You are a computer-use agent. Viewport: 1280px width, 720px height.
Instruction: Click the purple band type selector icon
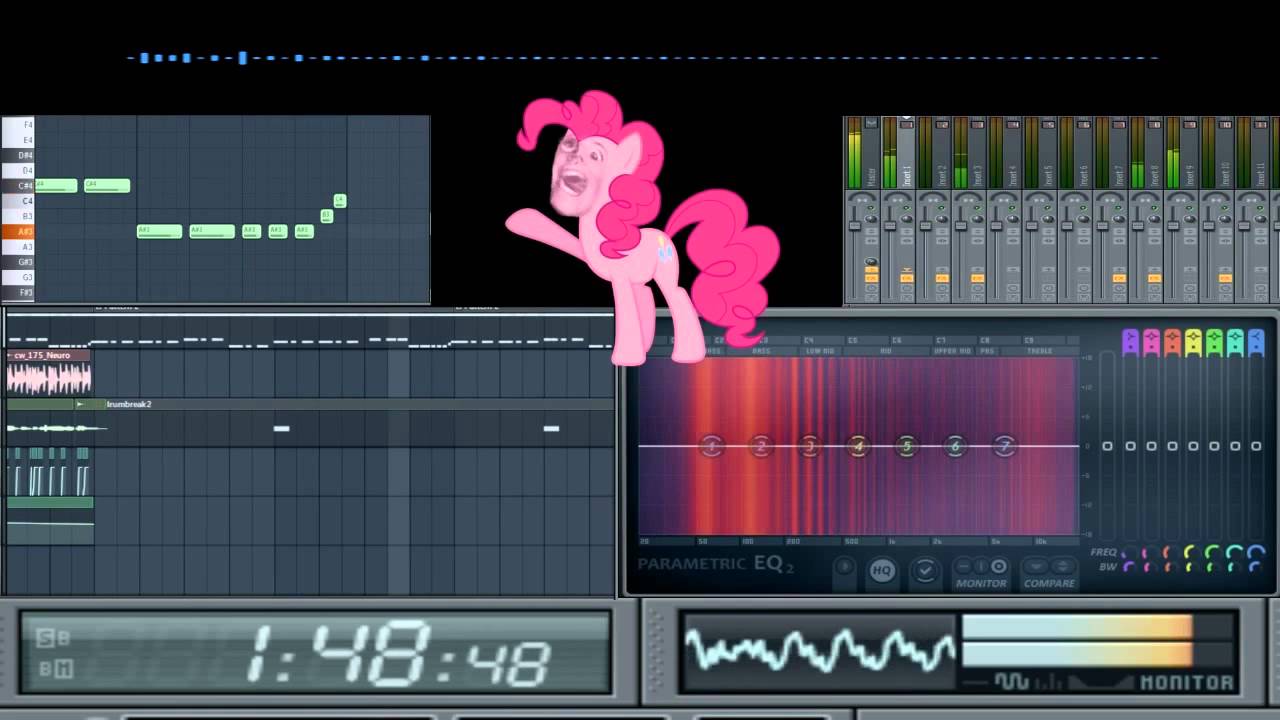click(x=1130, y=342)
